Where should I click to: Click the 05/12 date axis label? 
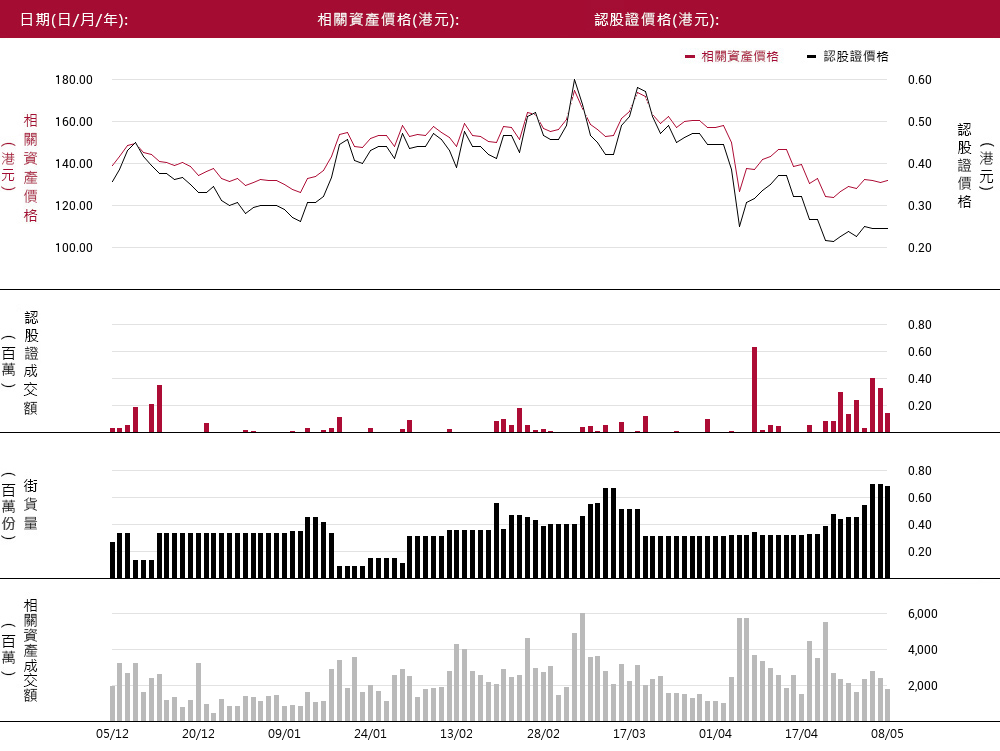[112, 734]
